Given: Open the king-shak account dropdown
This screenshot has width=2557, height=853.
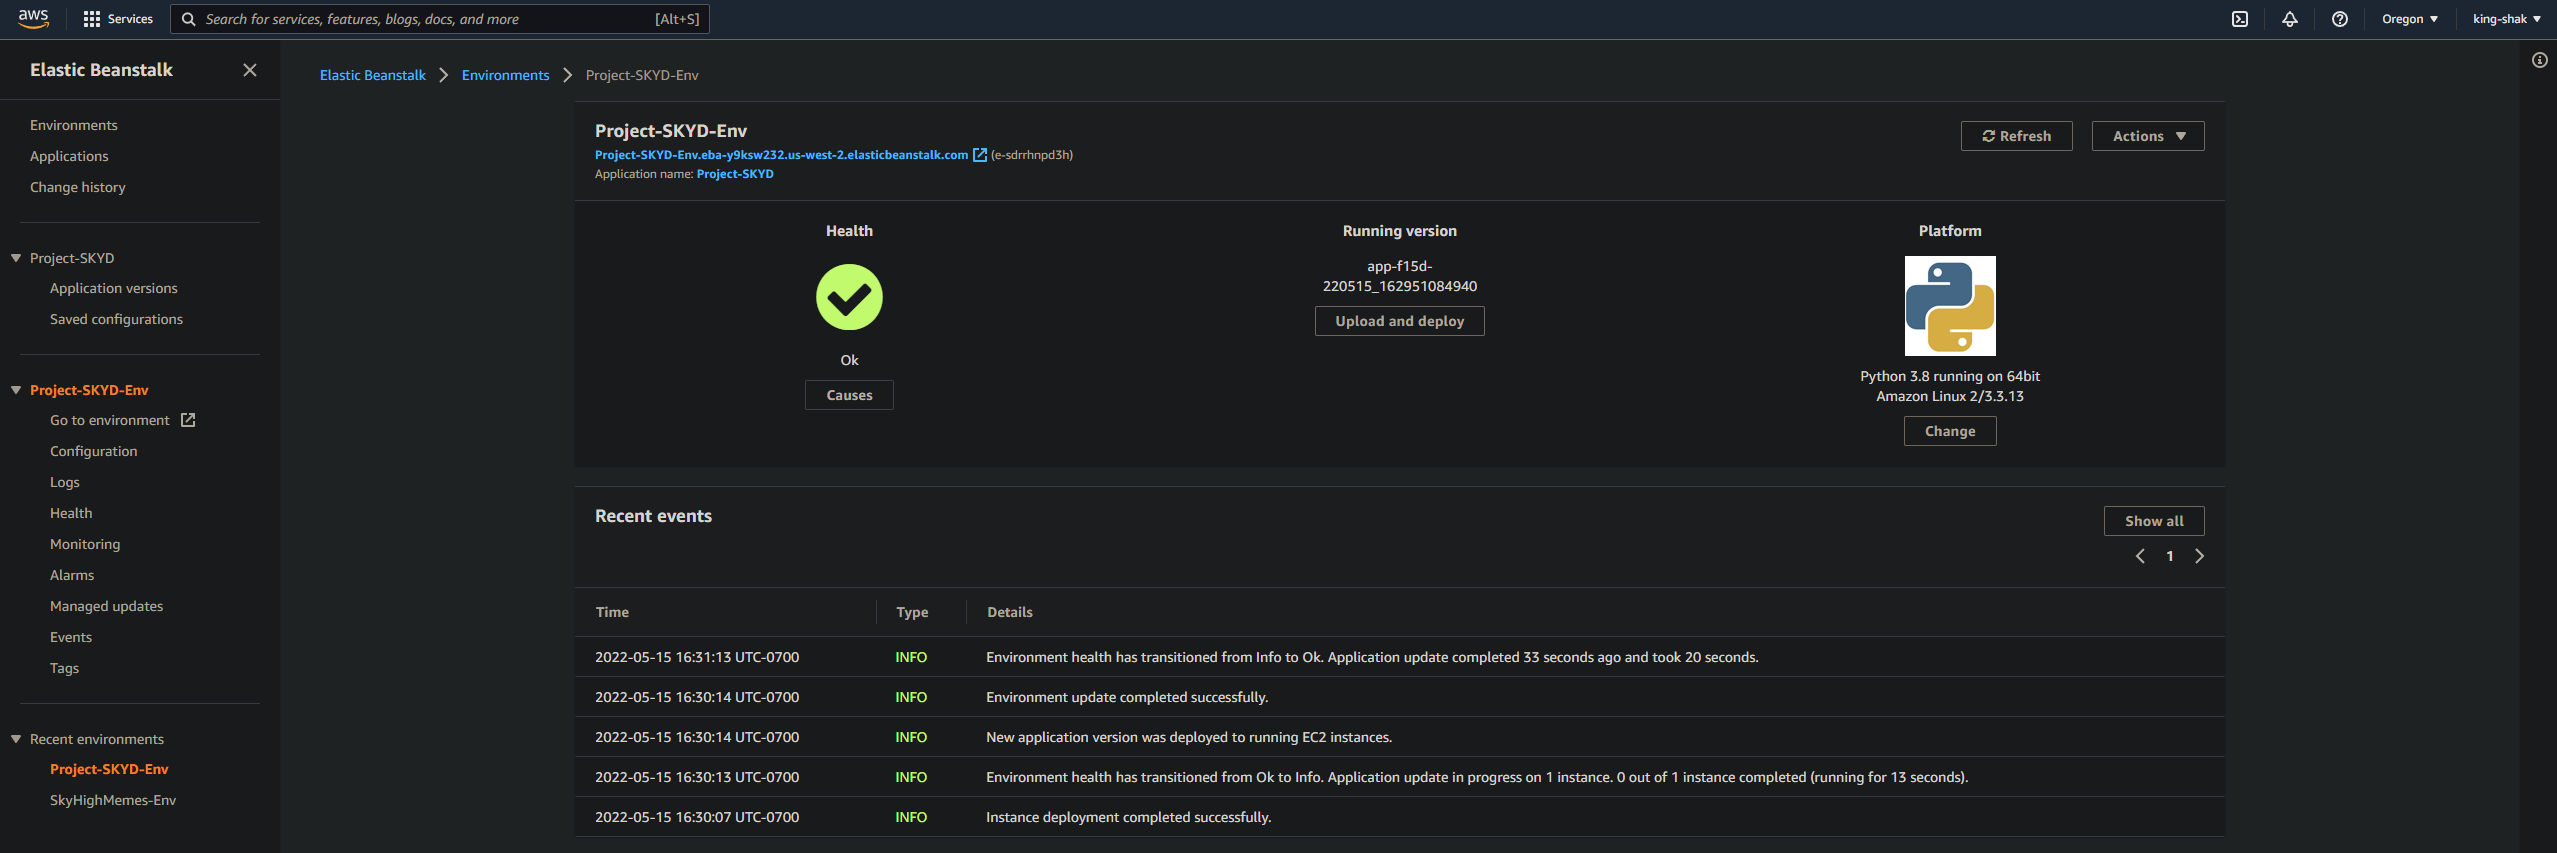Looking at the screenshot, I should pos(2507,19).
